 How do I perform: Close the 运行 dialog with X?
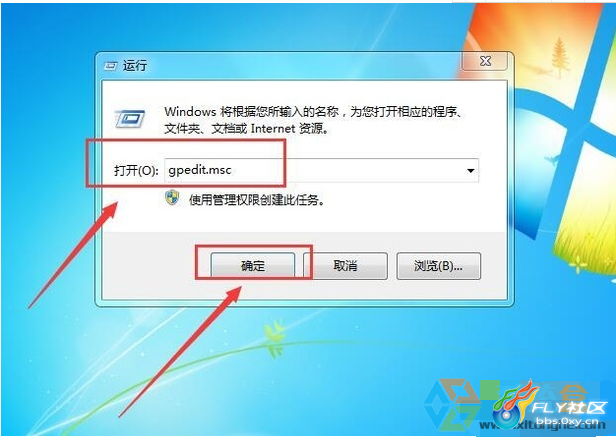485,61
